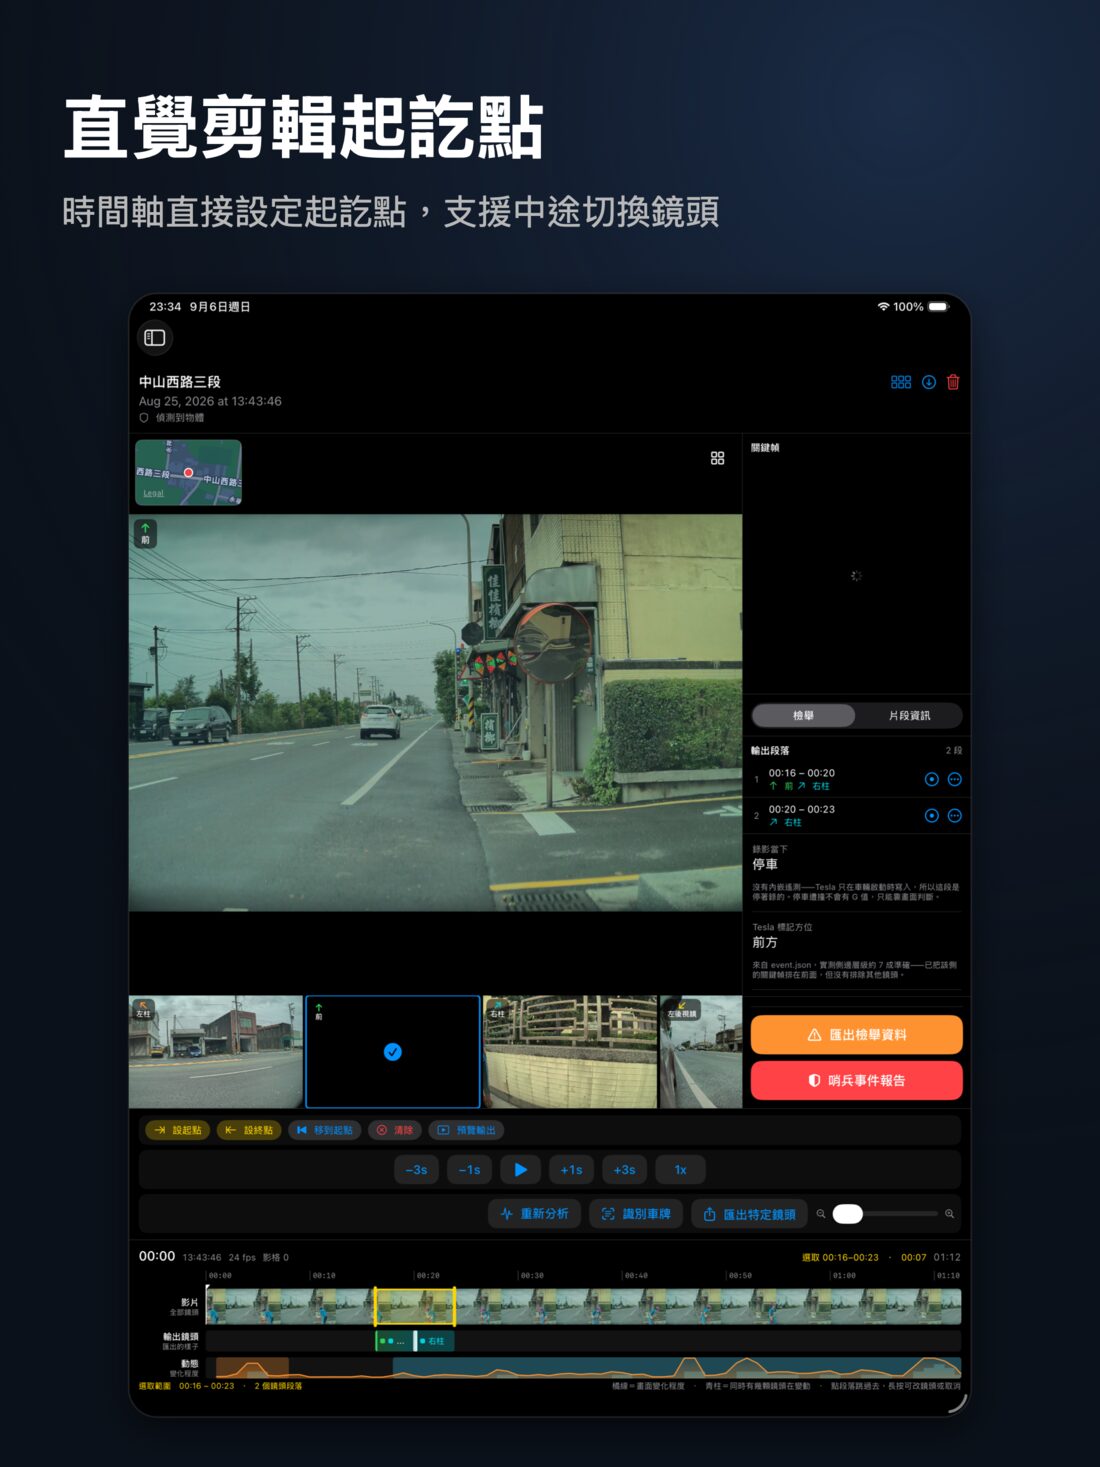Click 重新分析 reanalyze button
The image size is (1100, 1467).
(534, 1214)
